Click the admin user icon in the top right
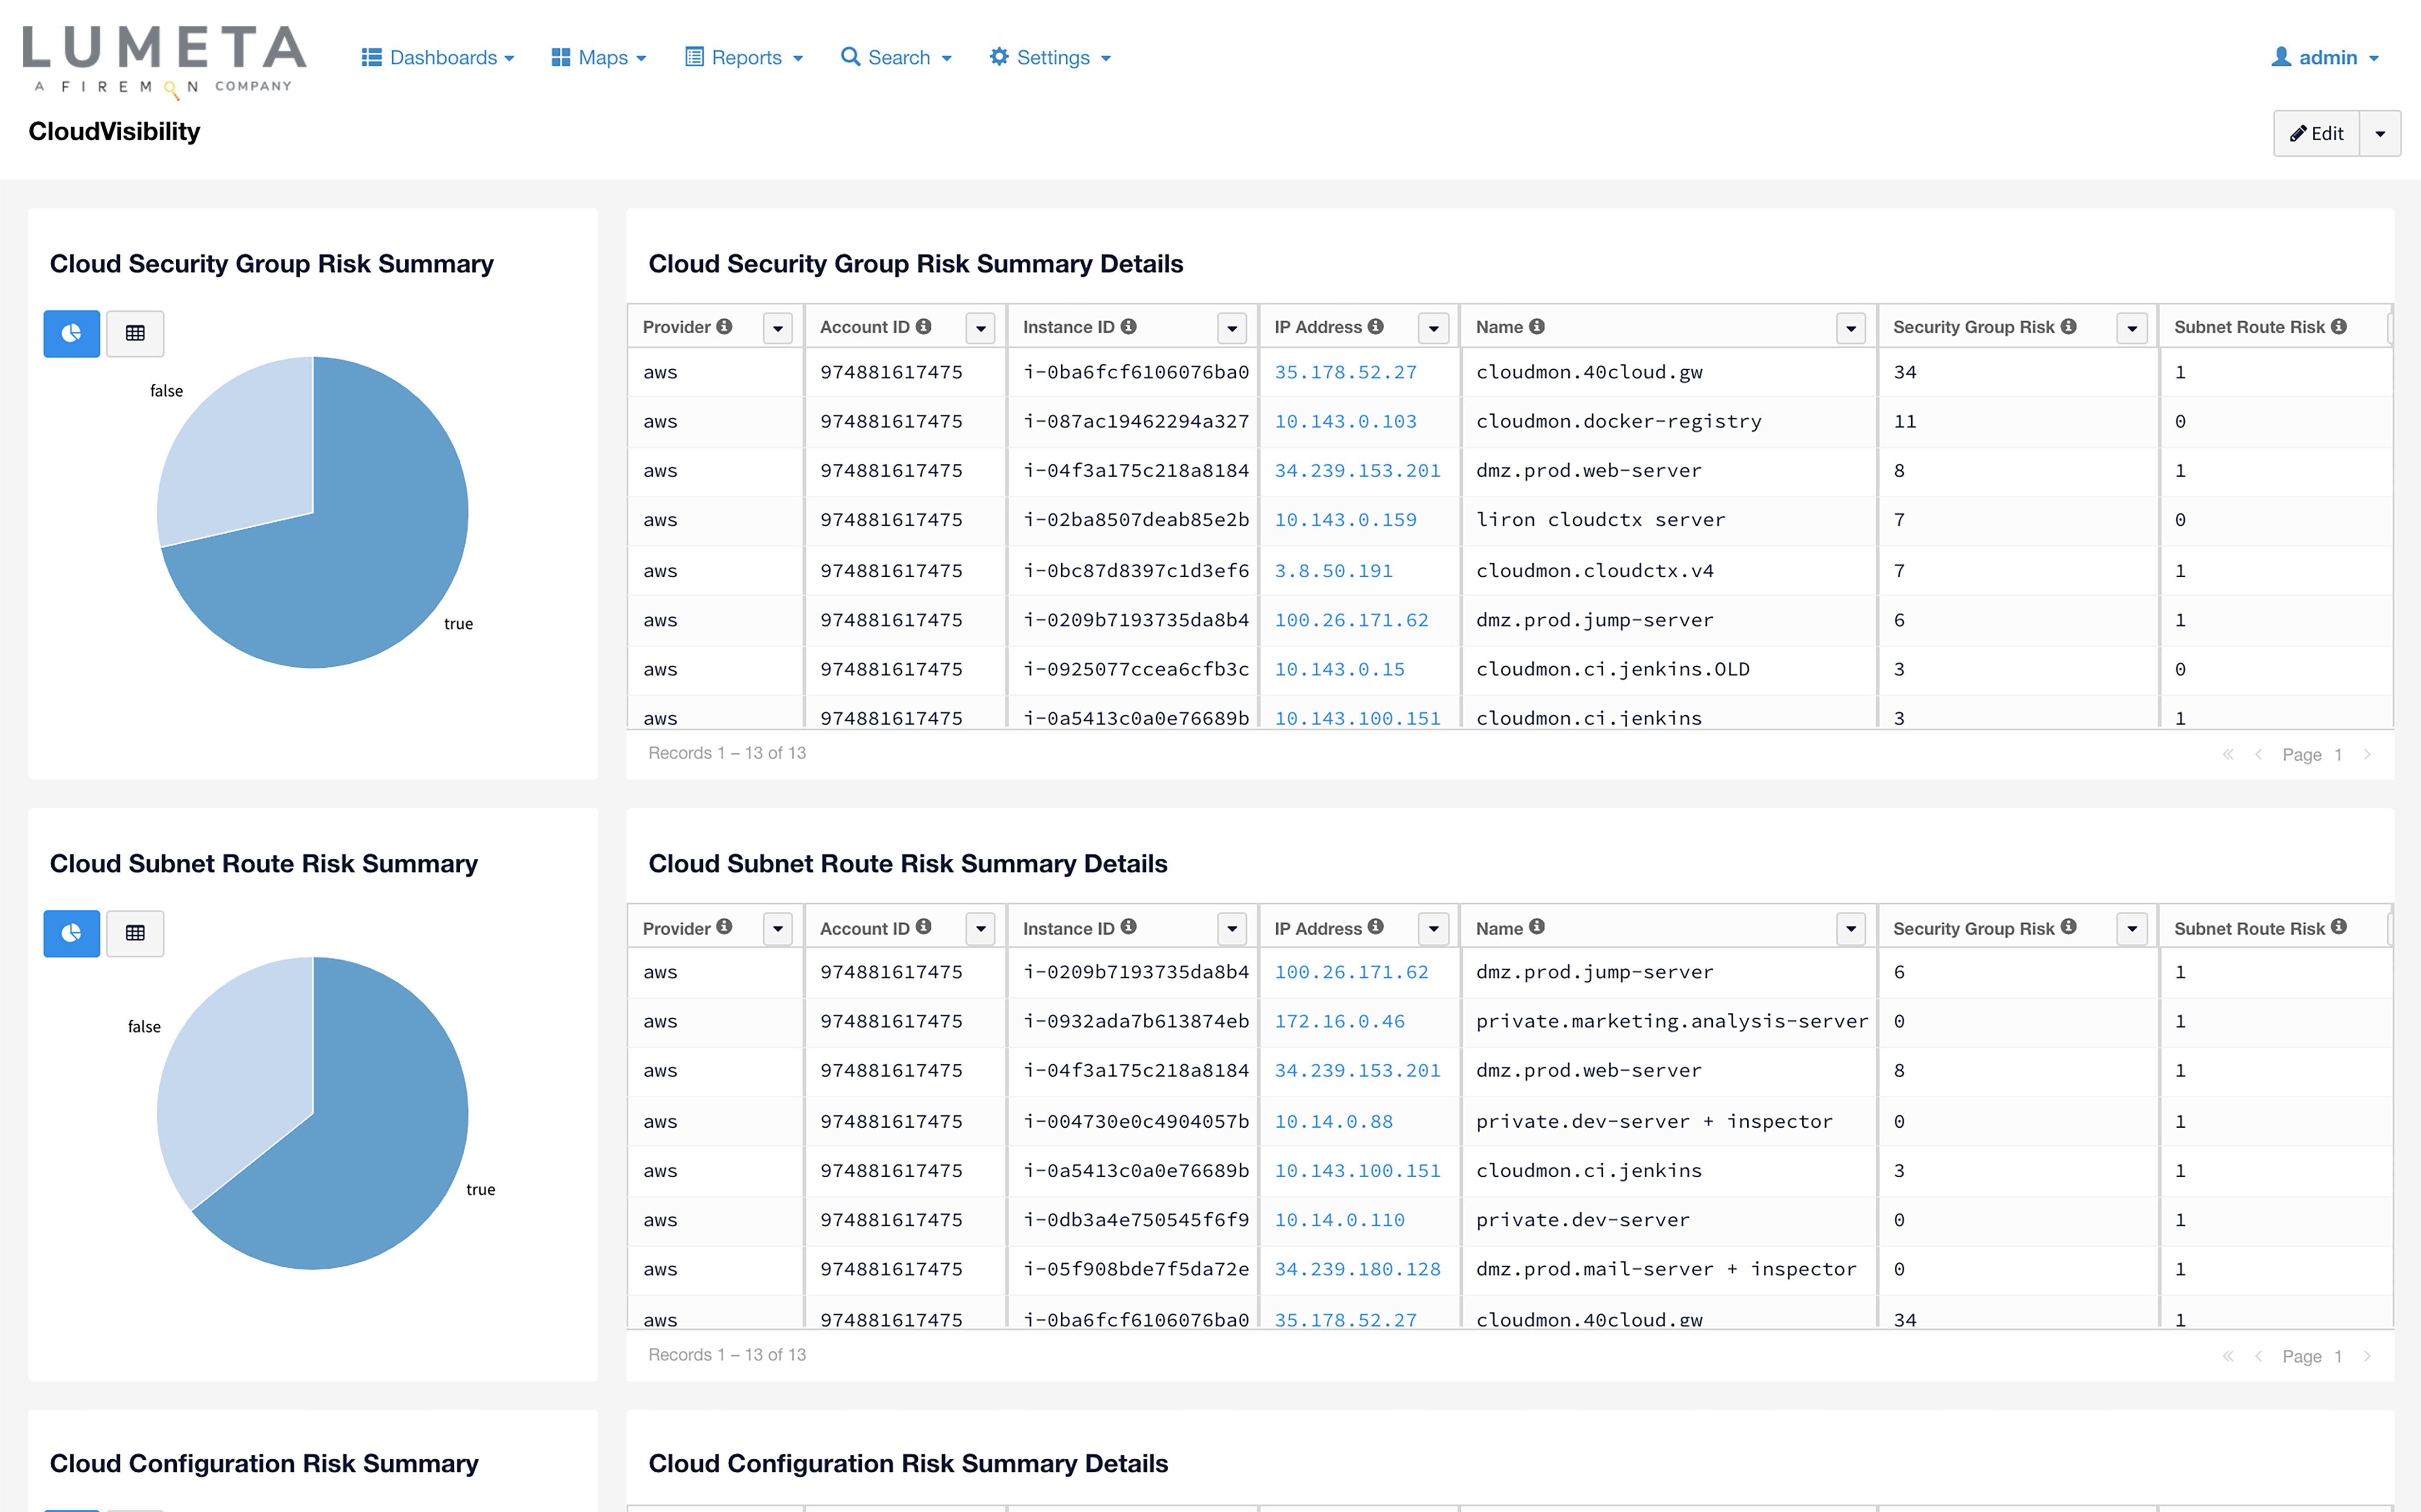 [x=2281, y=57]
